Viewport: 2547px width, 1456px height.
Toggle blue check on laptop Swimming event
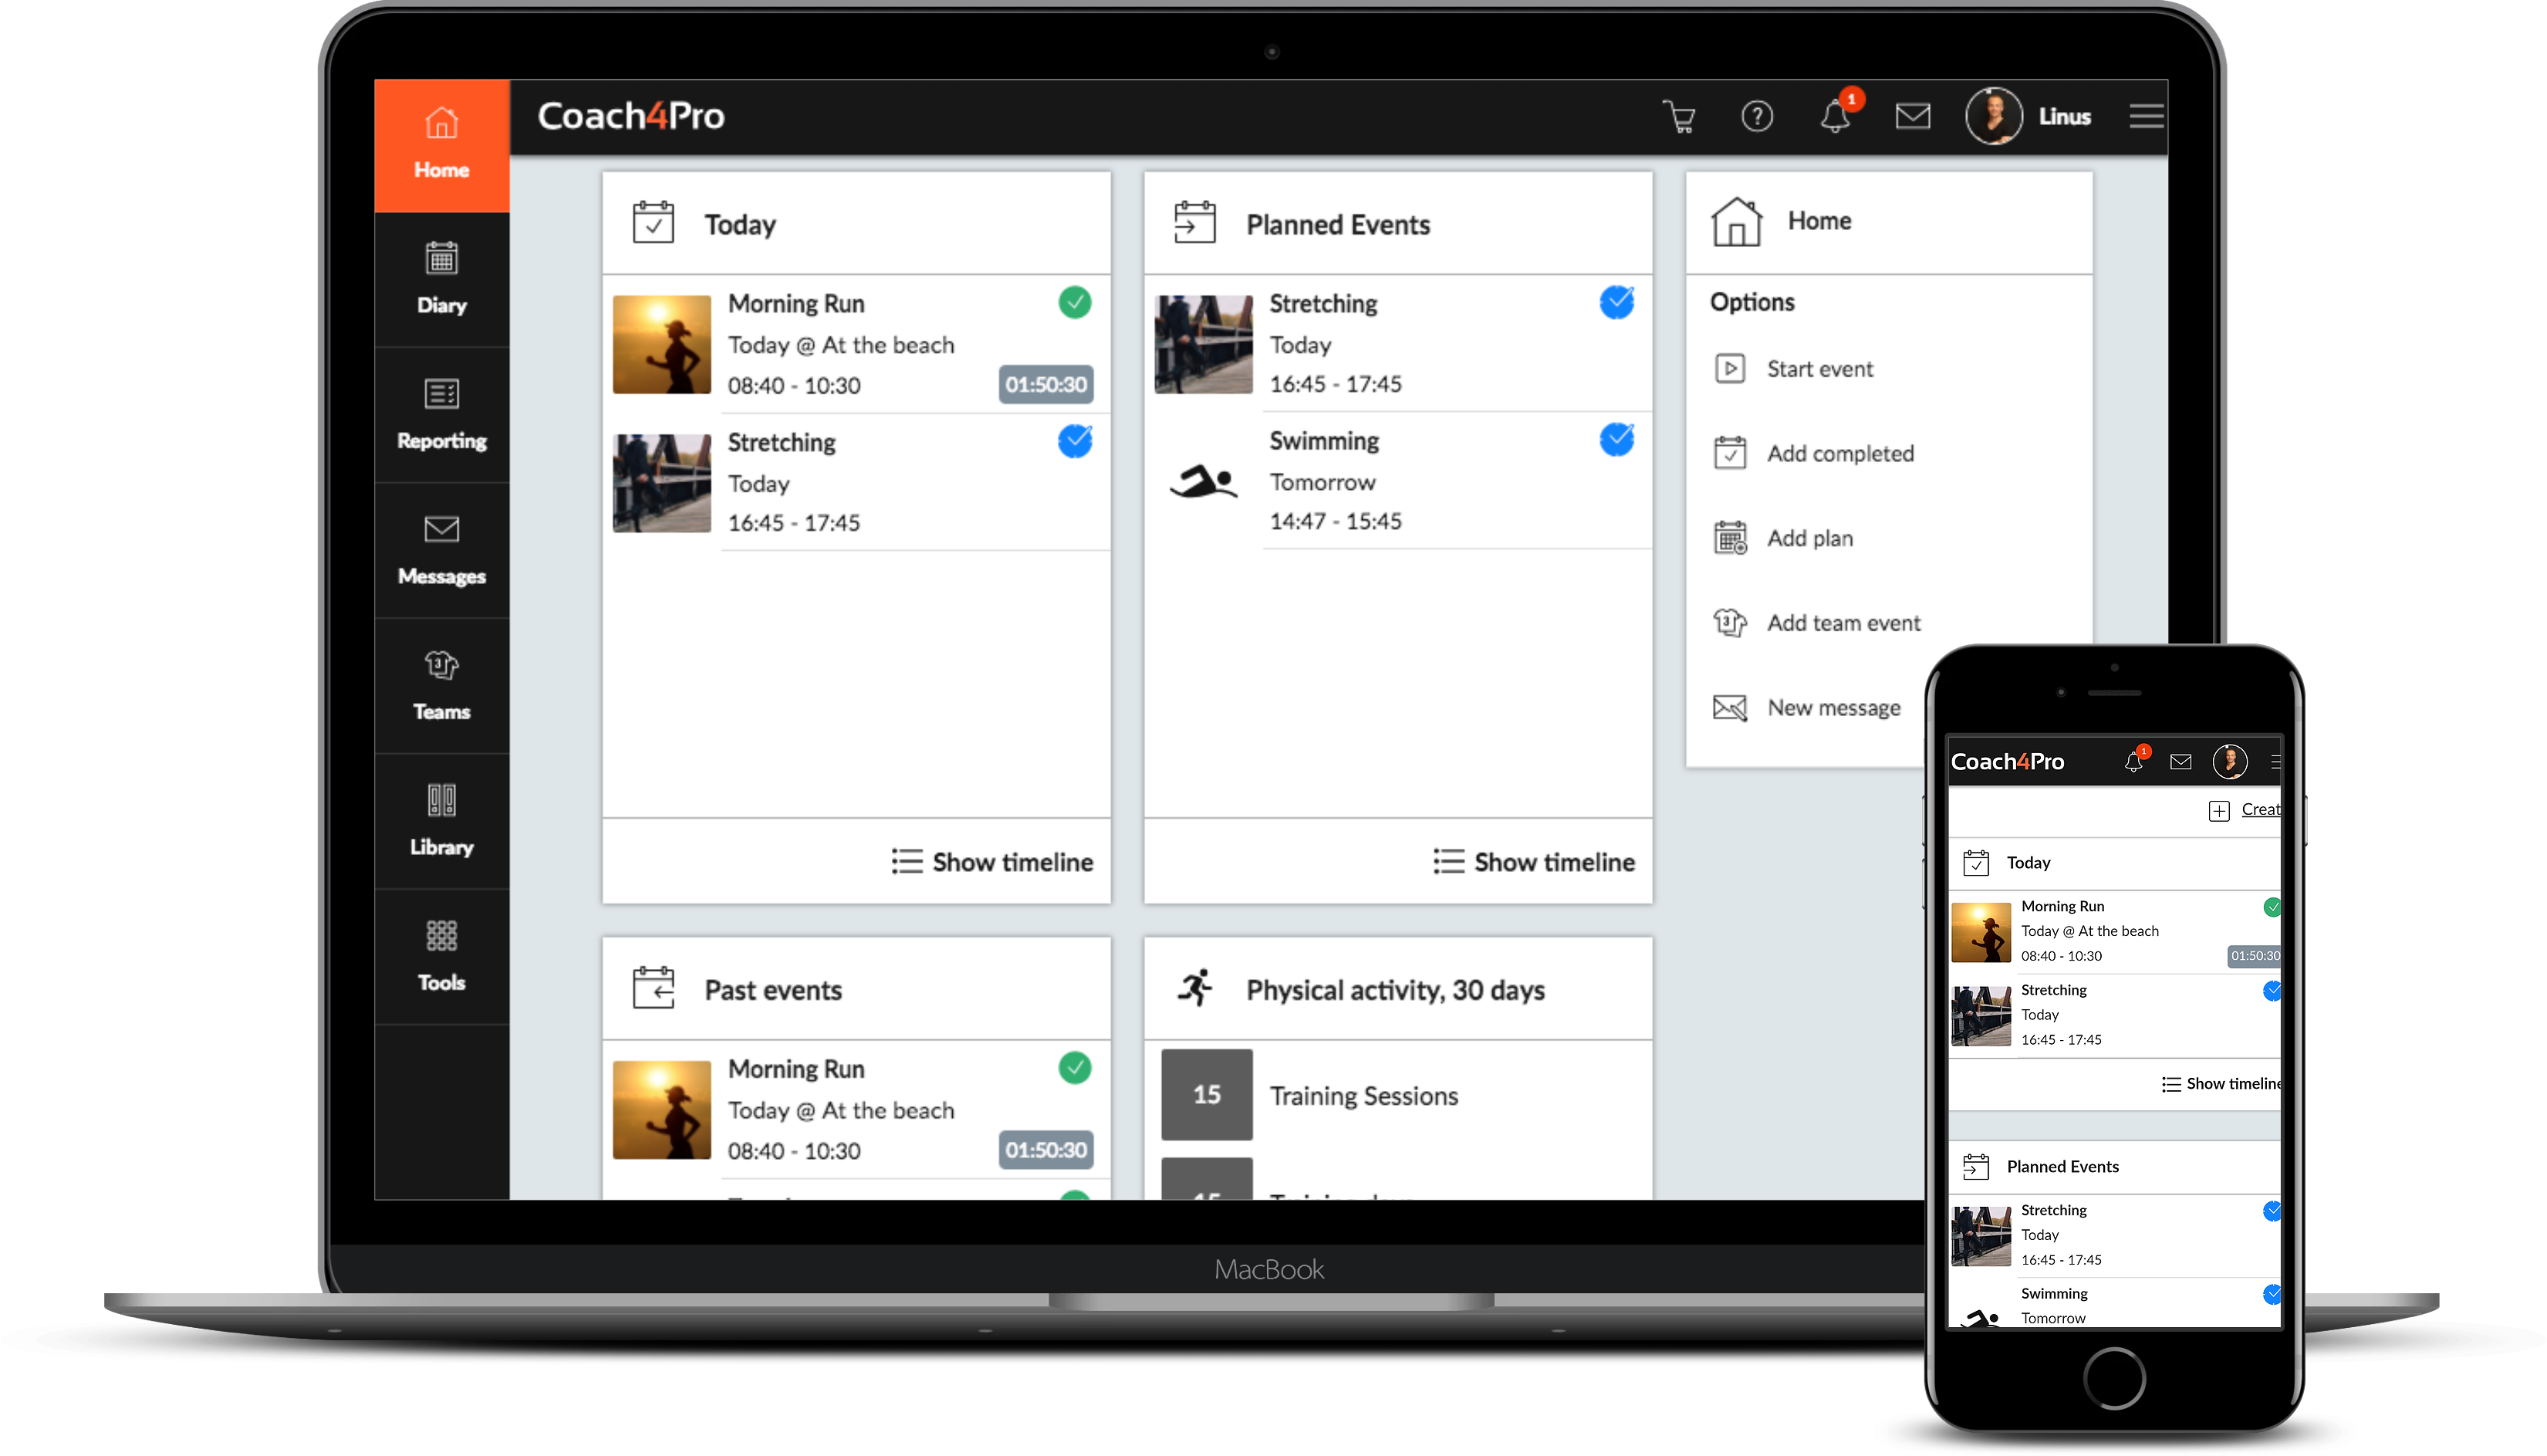pyautogui.click(x=1617, y=440)
